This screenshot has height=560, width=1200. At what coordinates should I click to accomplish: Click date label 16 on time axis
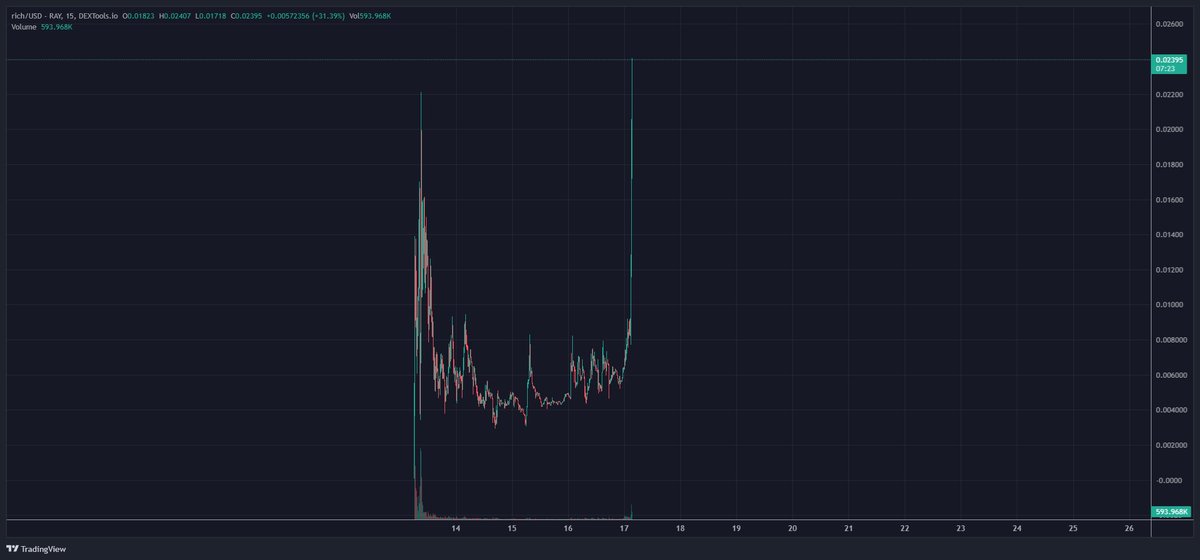pyautogui.click(x=568, y=528)
